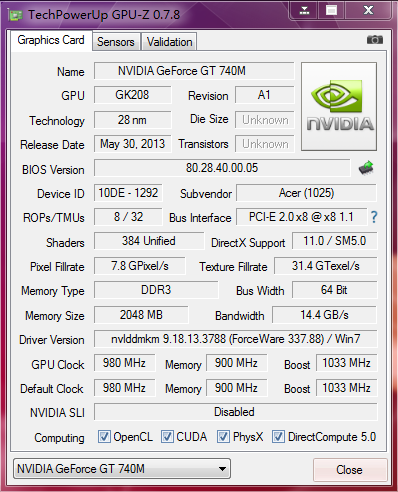Screen dimensions: 398x492
Task: Click the Technology field 28 nm
Action: point(132,120)
